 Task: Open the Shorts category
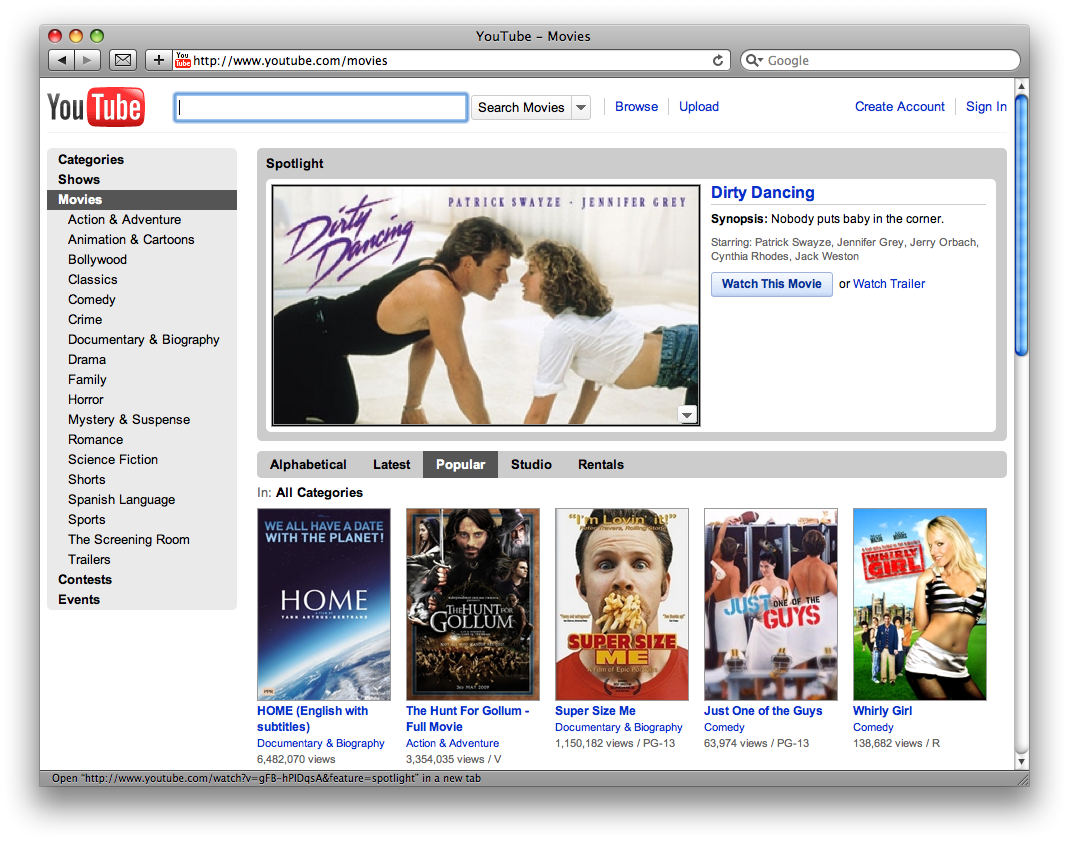(86, 479)
